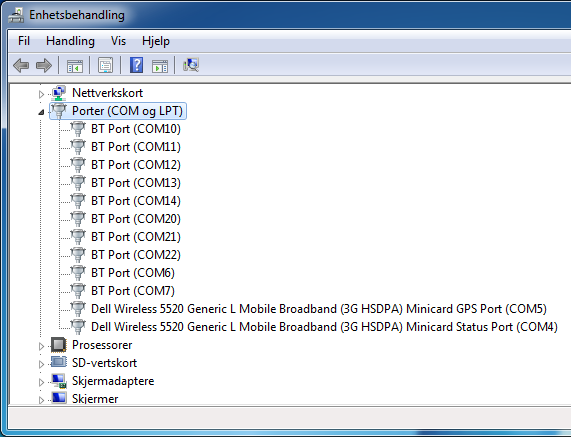
Task: Select the Dell Wireless 5520 GPS Port (COM5)
Action: (x=319, y=309)
